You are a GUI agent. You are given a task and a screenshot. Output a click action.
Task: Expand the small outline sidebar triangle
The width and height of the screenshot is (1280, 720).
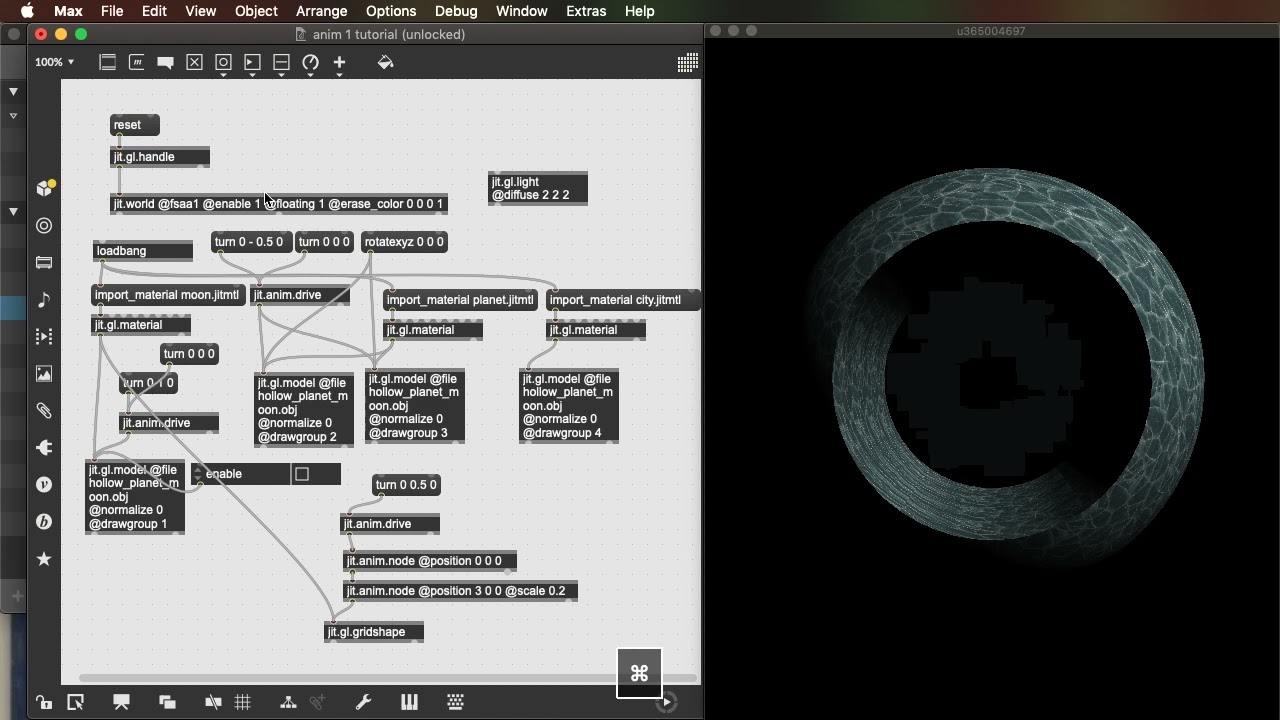point(13,116)
